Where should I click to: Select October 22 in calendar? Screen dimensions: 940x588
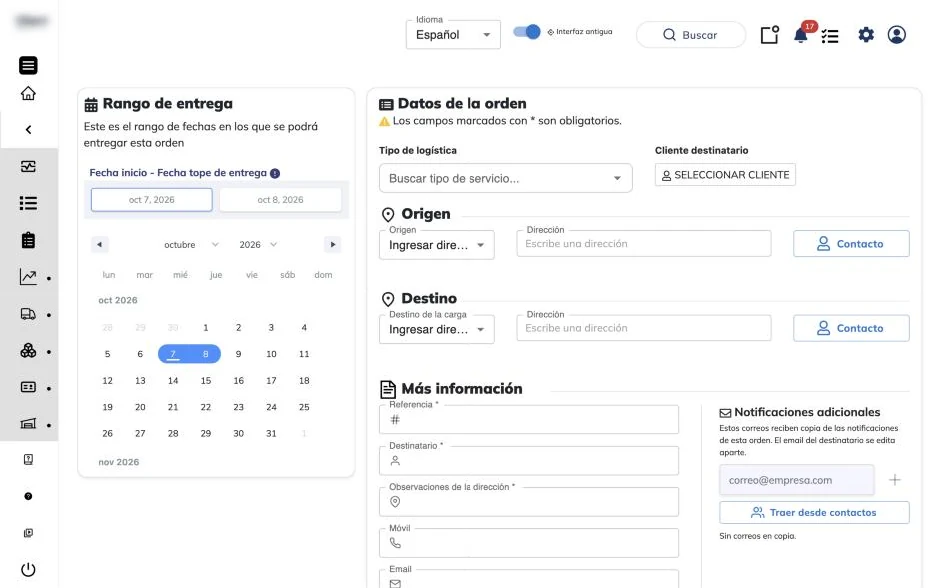(206, 407)
